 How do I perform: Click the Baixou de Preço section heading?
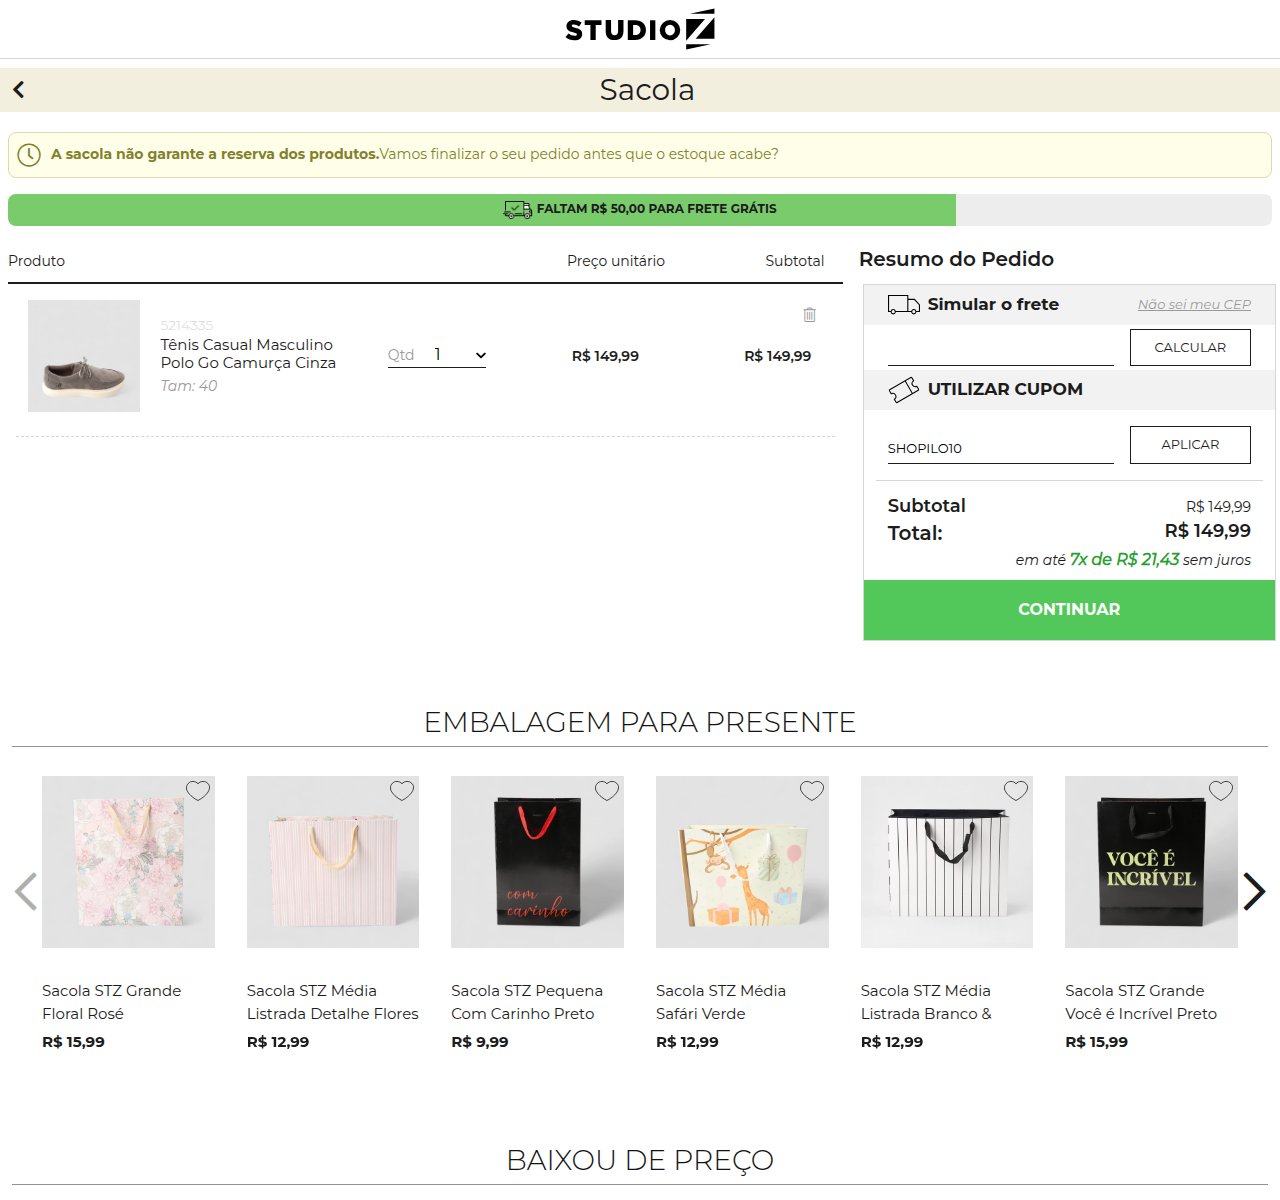point(640,1160)
